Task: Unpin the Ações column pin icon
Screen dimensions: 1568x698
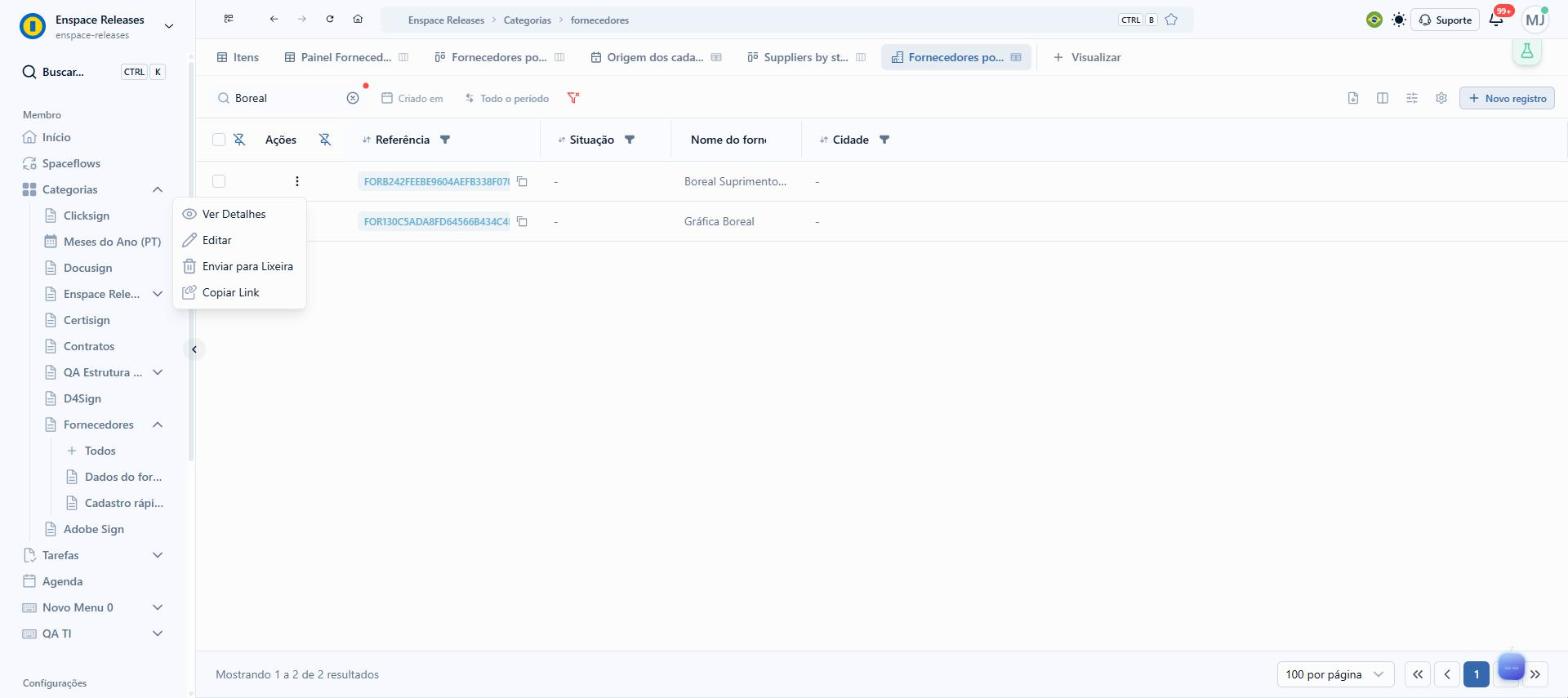Action: coord(325,139)
